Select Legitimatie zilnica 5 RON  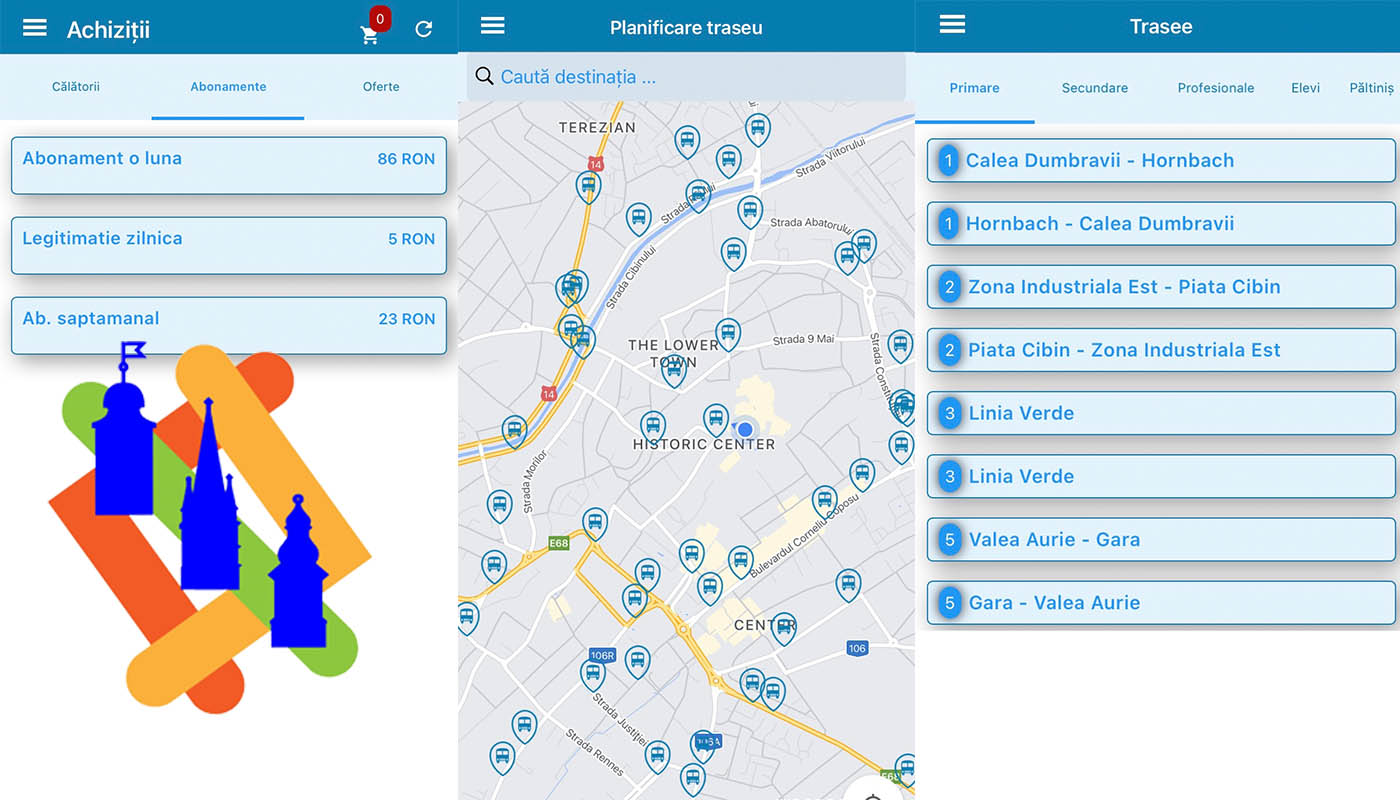[228, 245]
